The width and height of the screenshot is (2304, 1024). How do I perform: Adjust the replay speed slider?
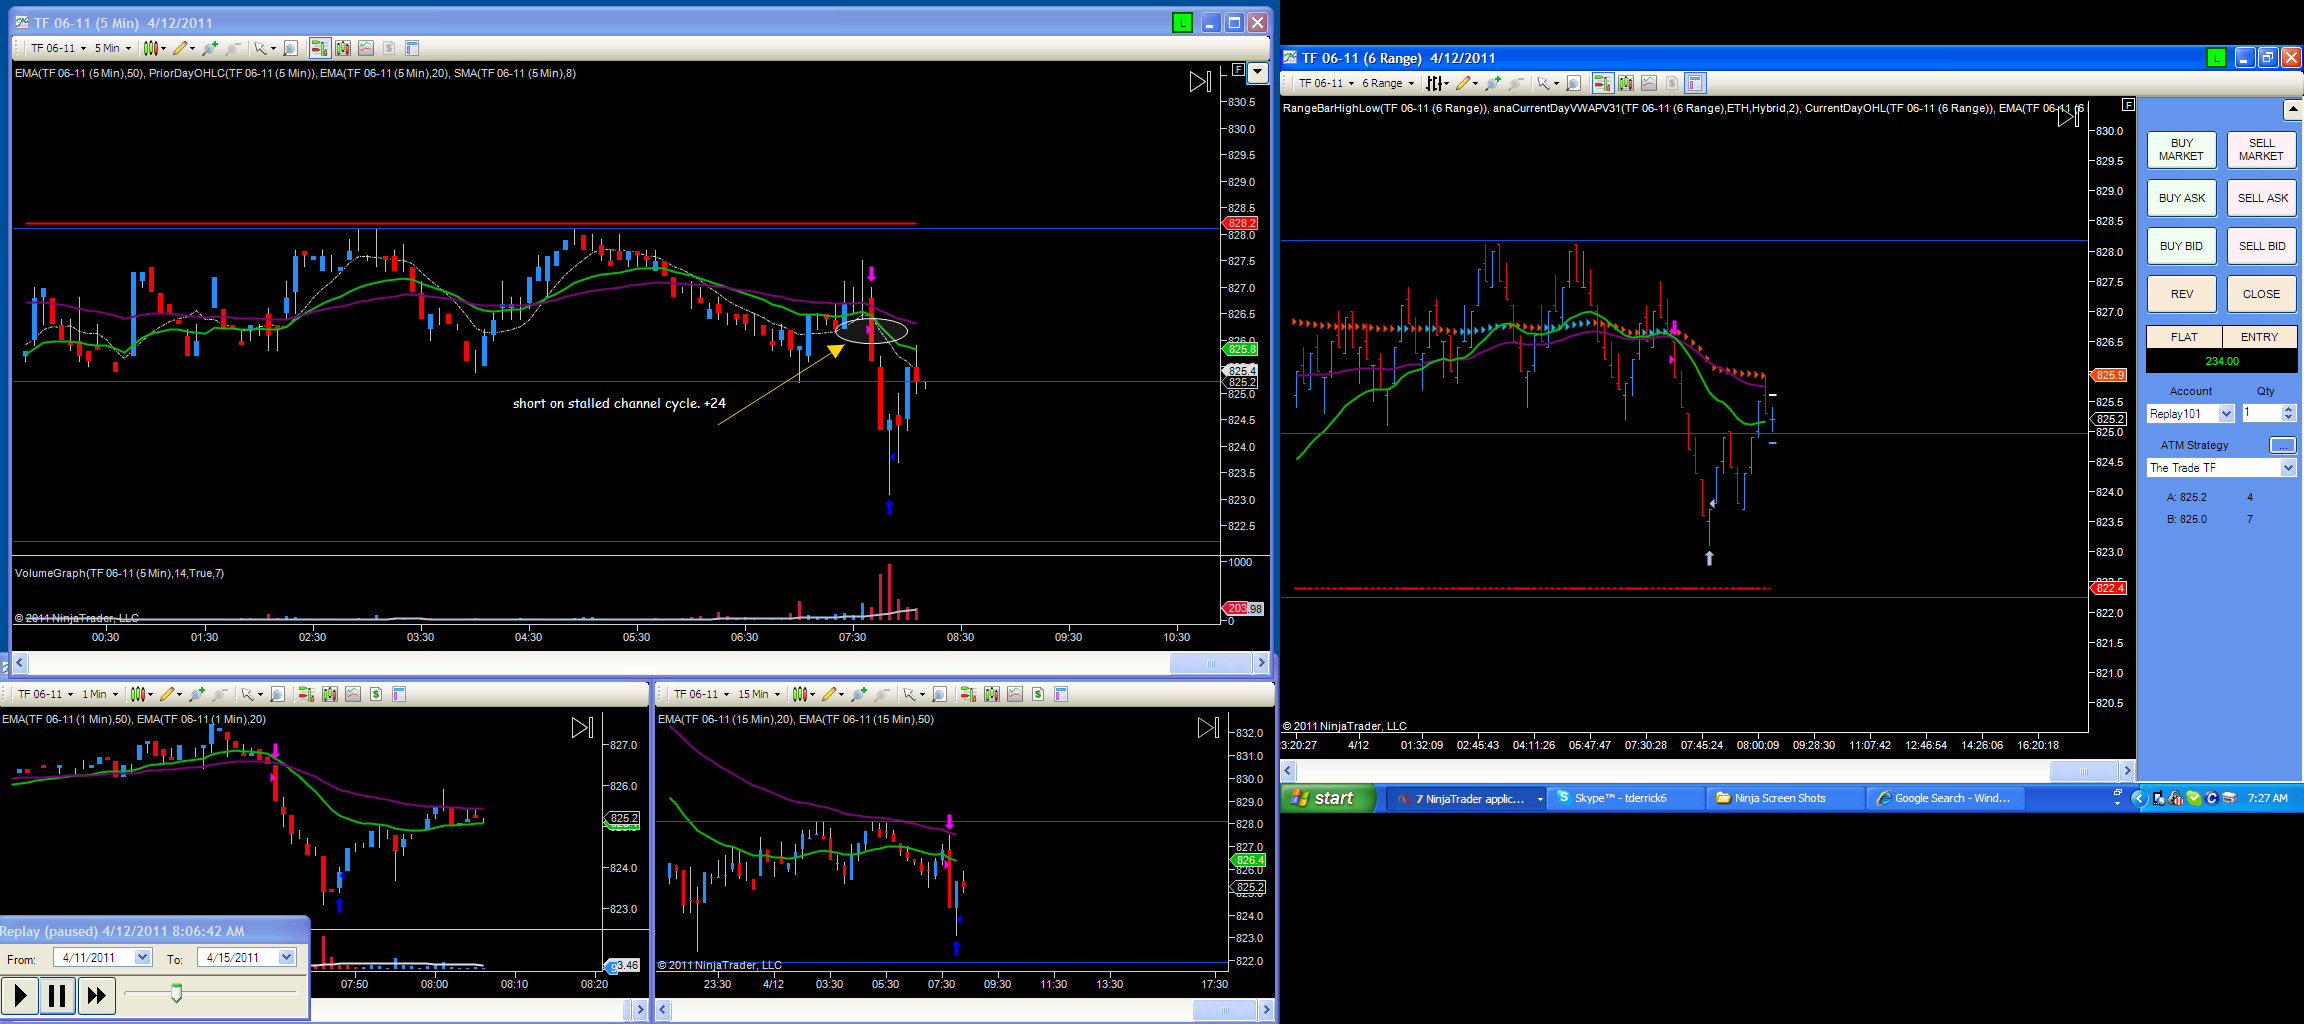click(177, 993)
